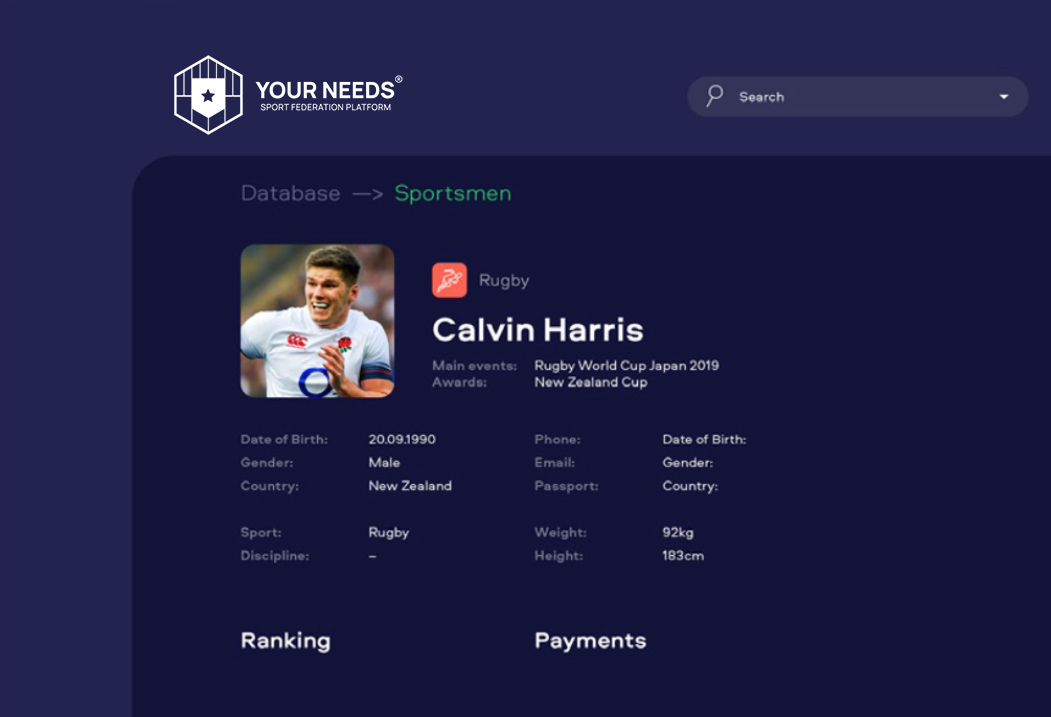This screenshot has height=717, width=1051.
Task: Click the Your Needs platform title text
Action: [x=329, y=94]
